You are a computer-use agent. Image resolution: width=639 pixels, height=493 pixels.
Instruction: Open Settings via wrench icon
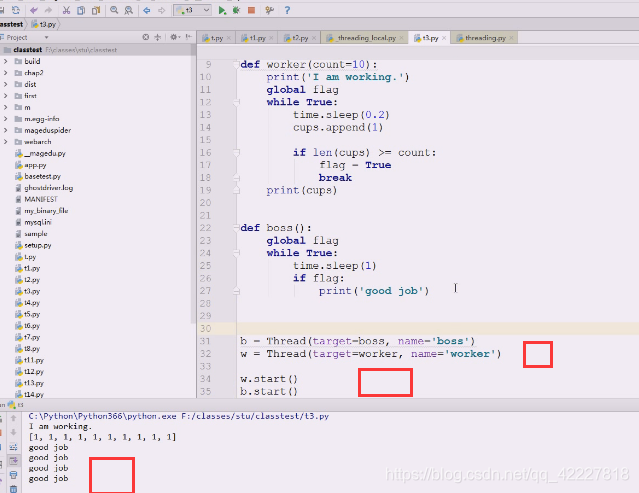coord(269,10)
